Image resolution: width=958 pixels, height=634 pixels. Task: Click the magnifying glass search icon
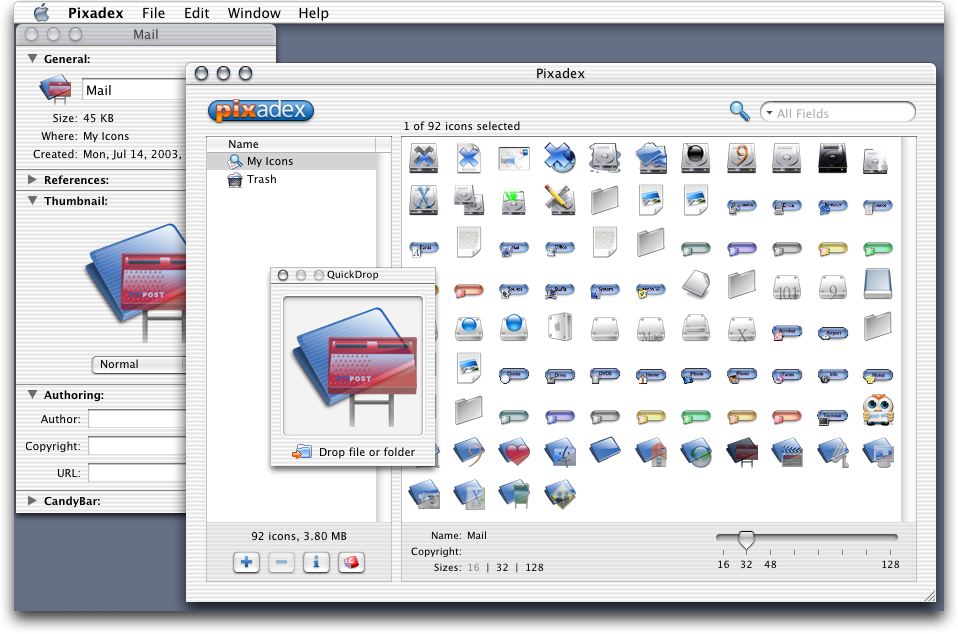coord(739,111)
